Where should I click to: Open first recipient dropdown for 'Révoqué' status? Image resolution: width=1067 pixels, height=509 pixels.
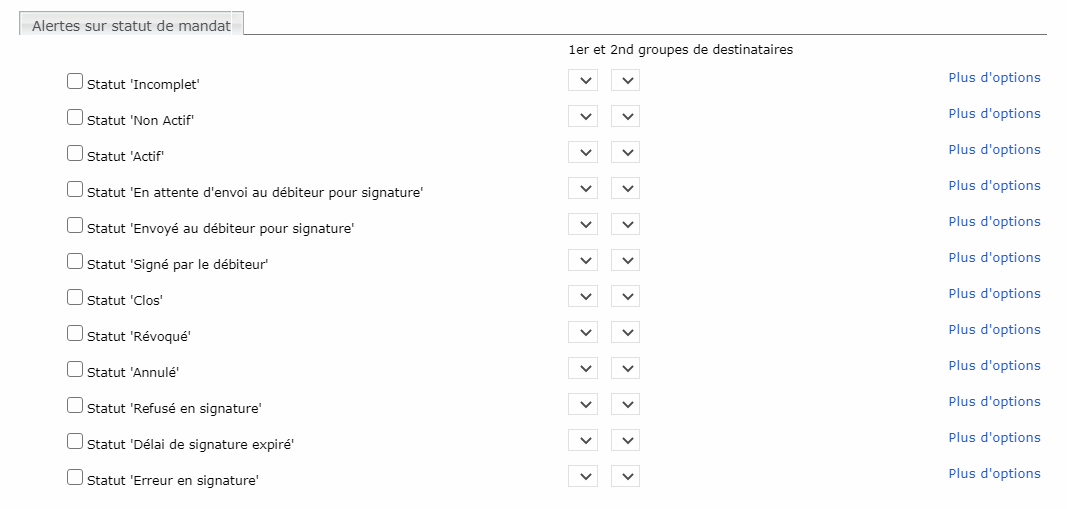coord(583,332)
